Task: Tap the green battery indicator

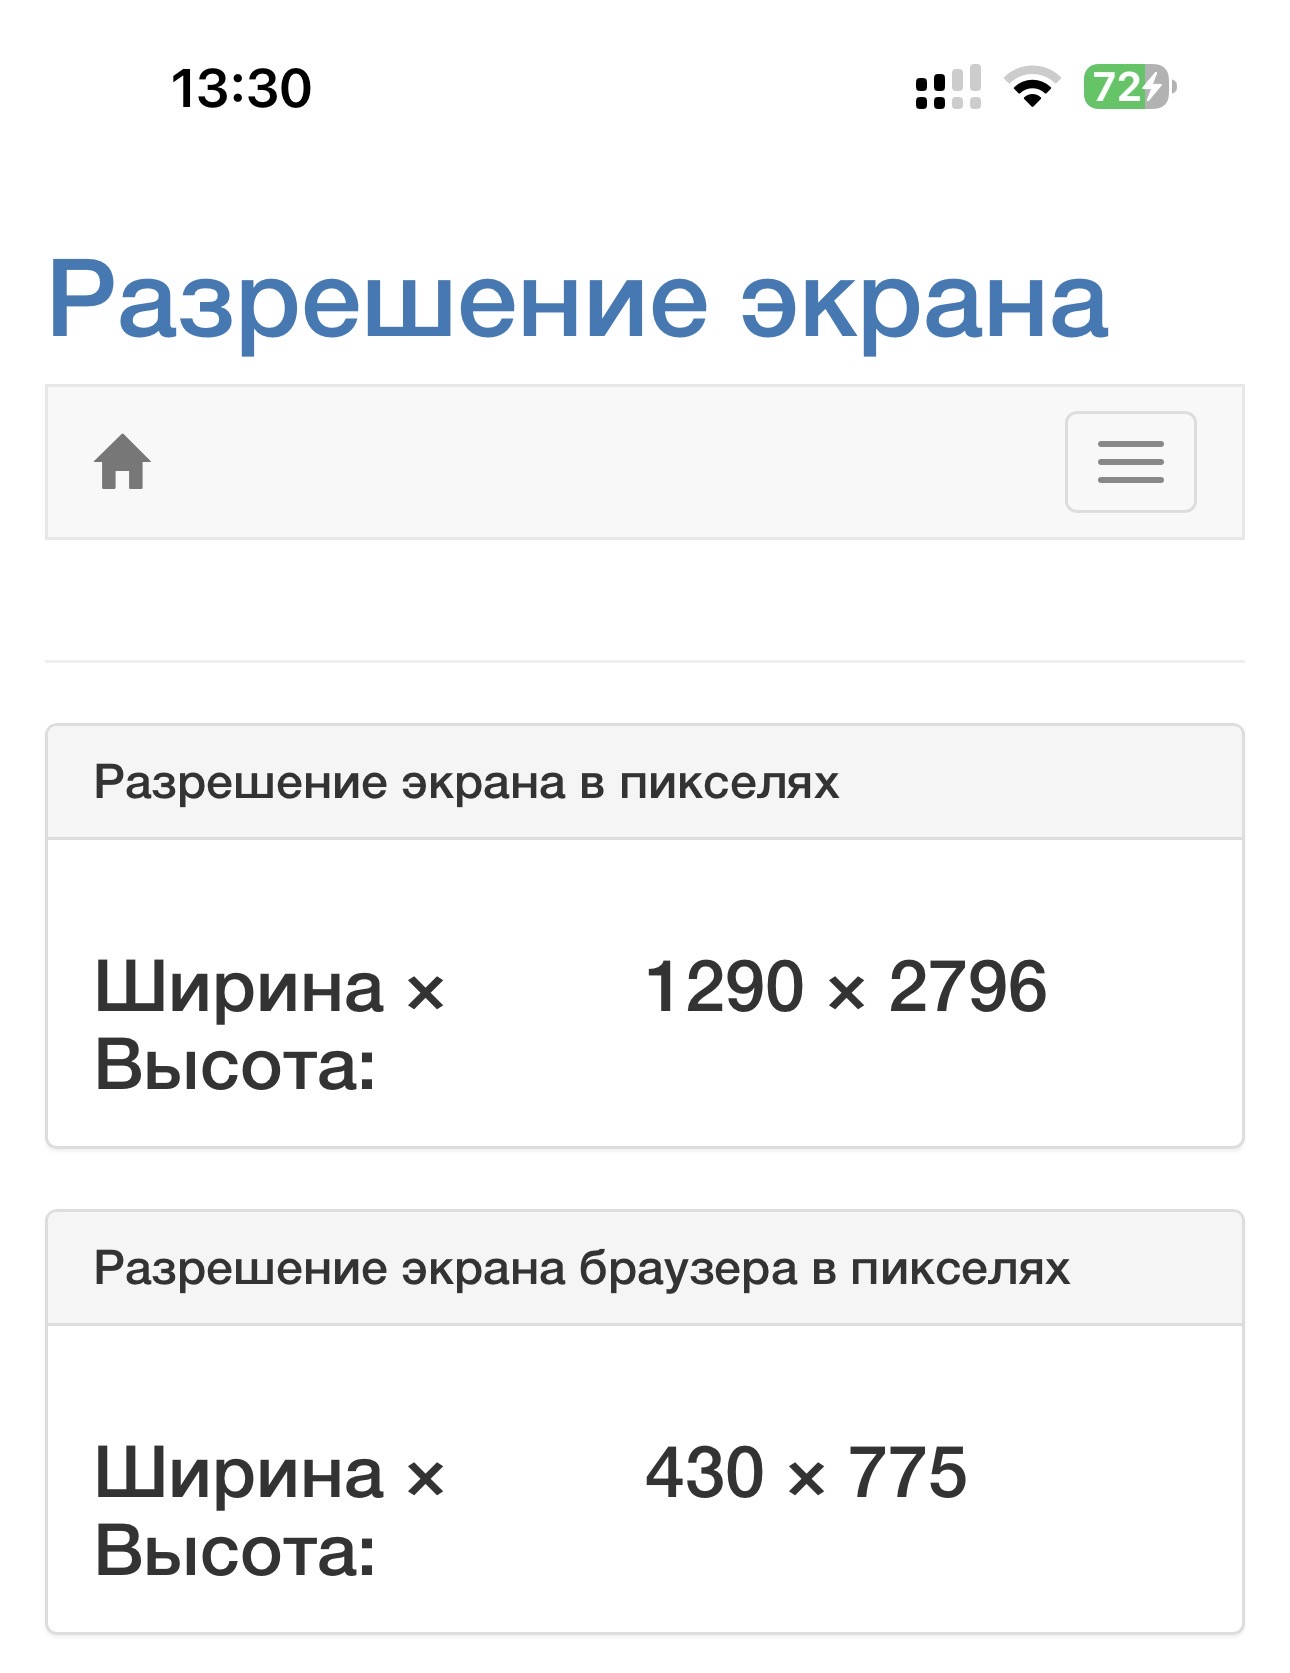Action: pos(1128,87)
